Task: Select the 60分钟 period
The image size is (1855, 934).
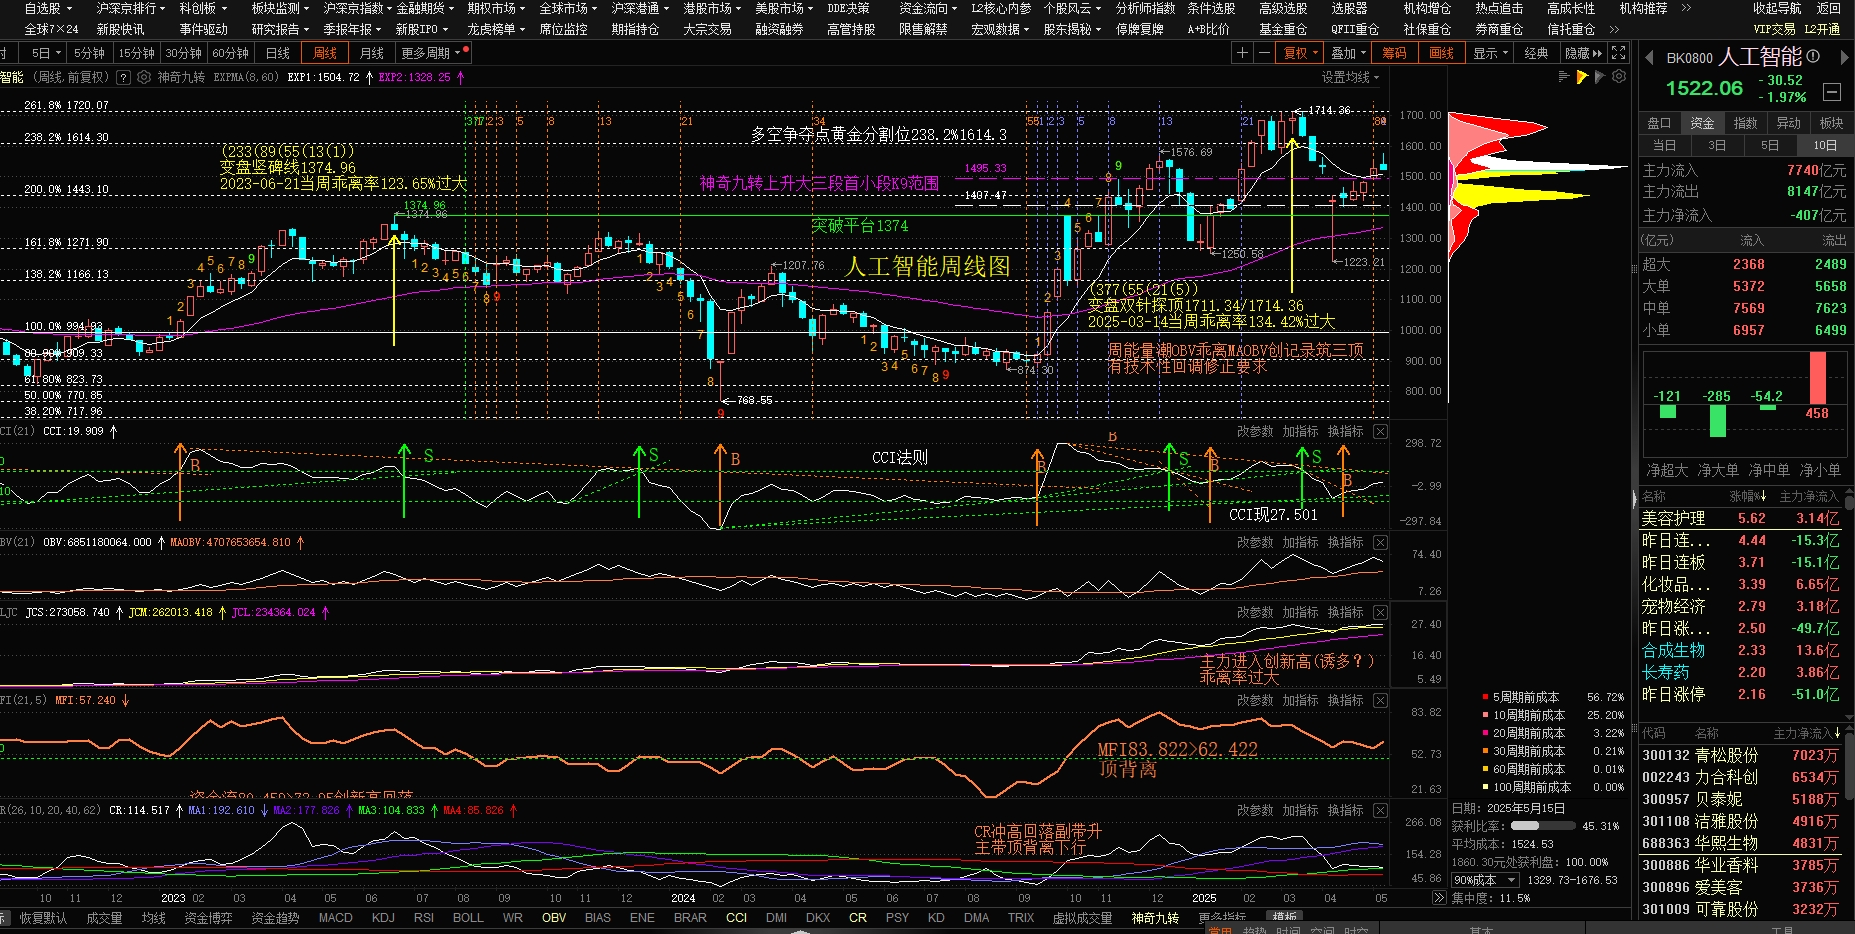Action: 231,53
